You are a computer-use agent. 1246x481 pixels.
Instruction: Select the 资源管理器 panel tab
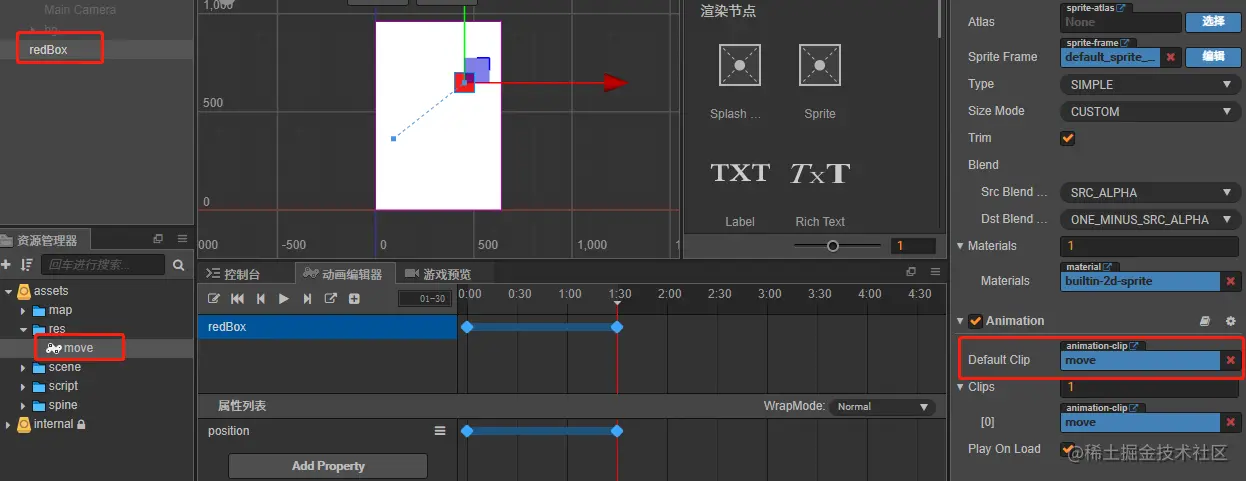tap(45, 240)
